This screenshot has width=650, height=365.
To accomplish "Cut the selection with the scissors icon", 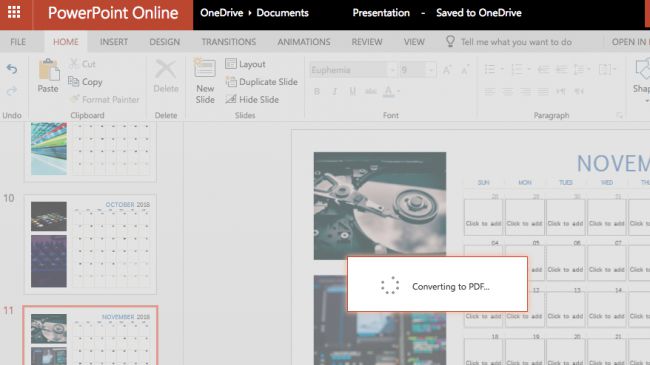I will coord(74,64).
